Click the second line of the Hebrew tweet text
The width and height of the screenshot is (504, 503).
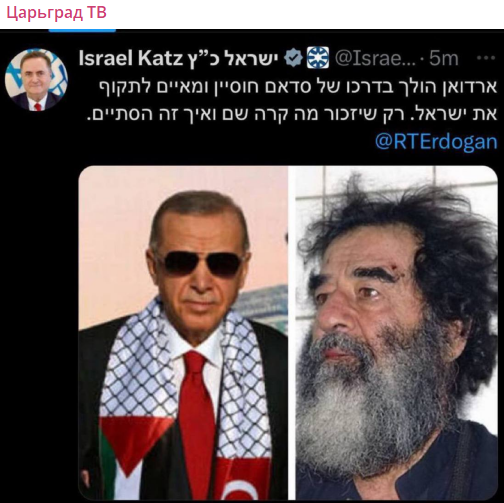click(292, 114)
